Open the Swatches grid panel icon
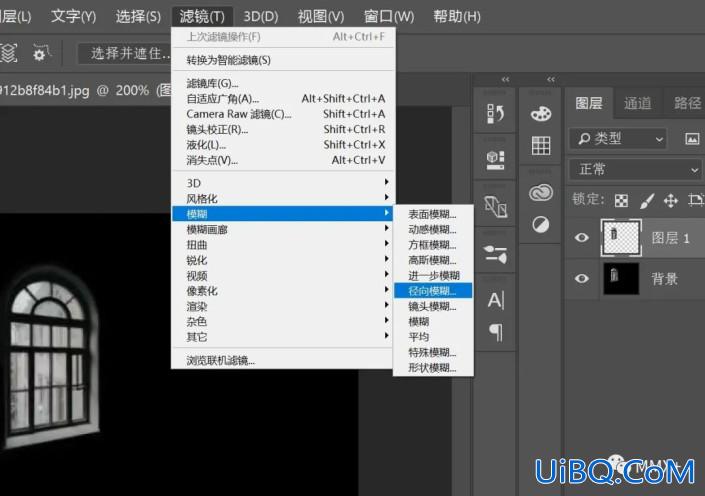The image size is (705, 496). coord(540,145)
